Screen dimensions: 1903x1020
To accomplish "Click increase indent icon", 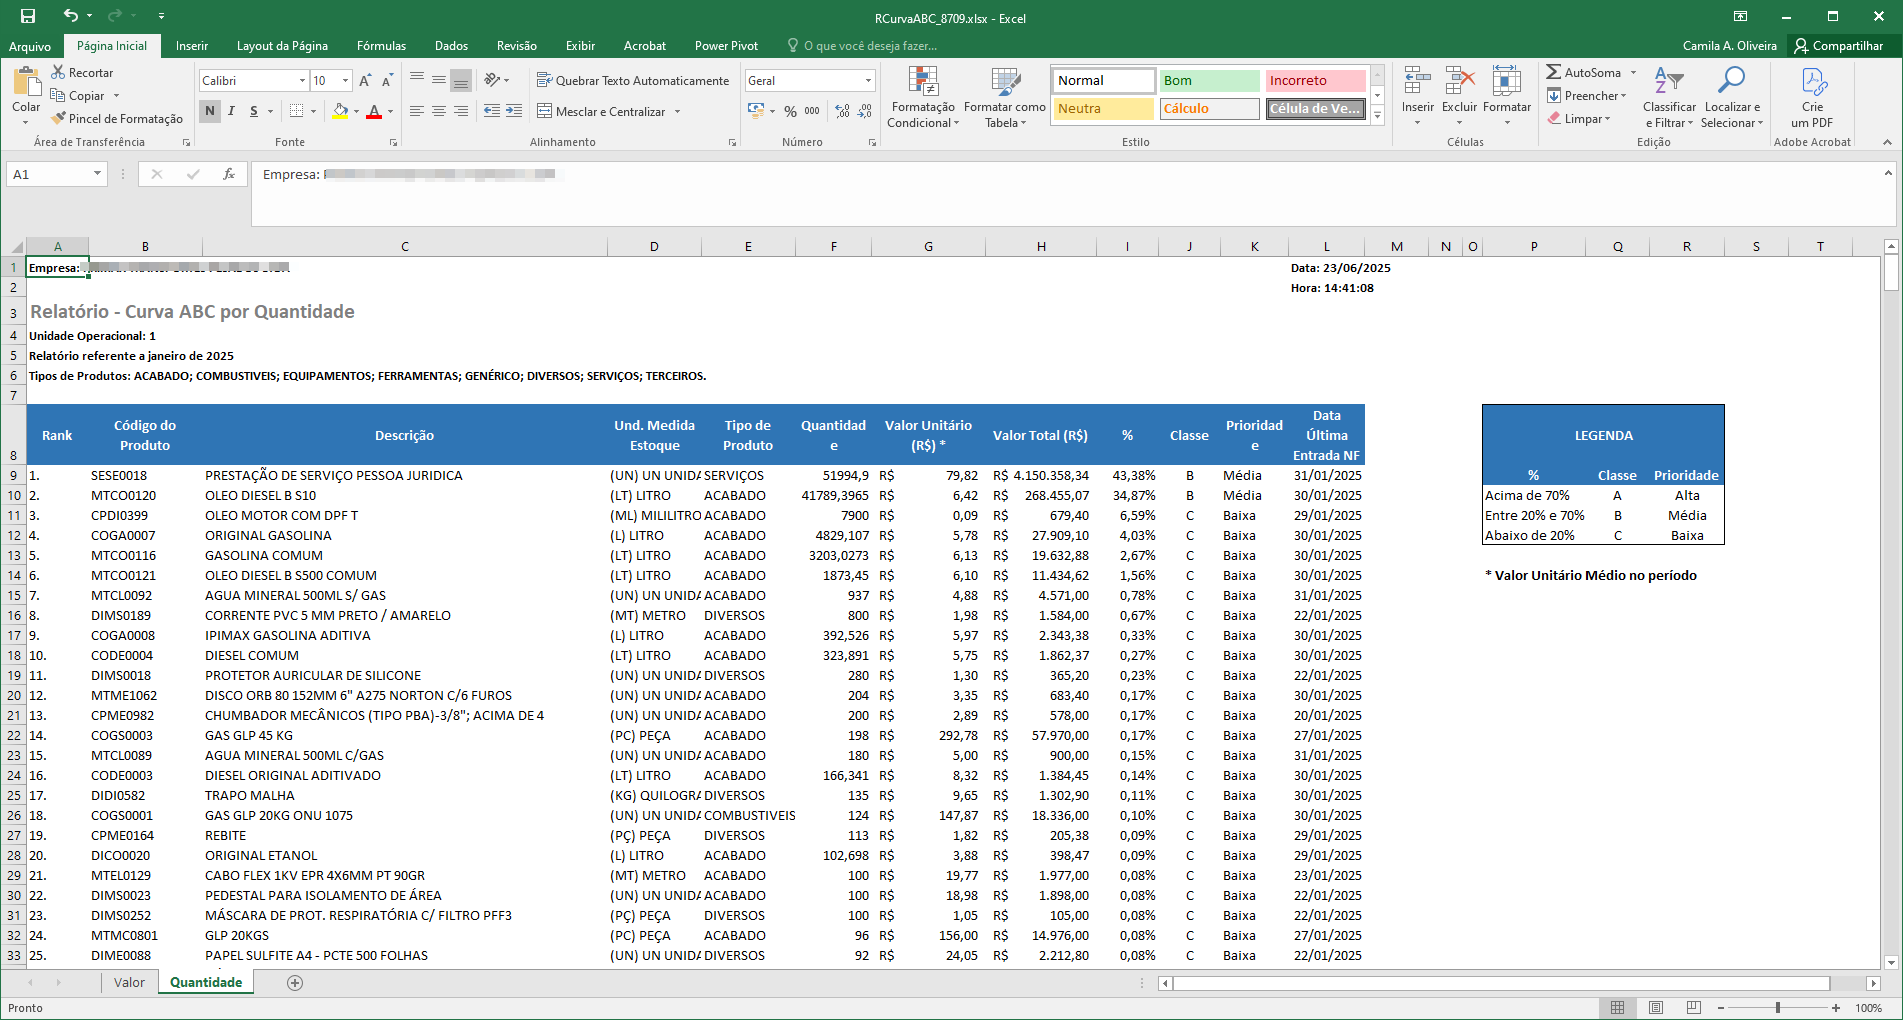I will [x=514, y=111].
